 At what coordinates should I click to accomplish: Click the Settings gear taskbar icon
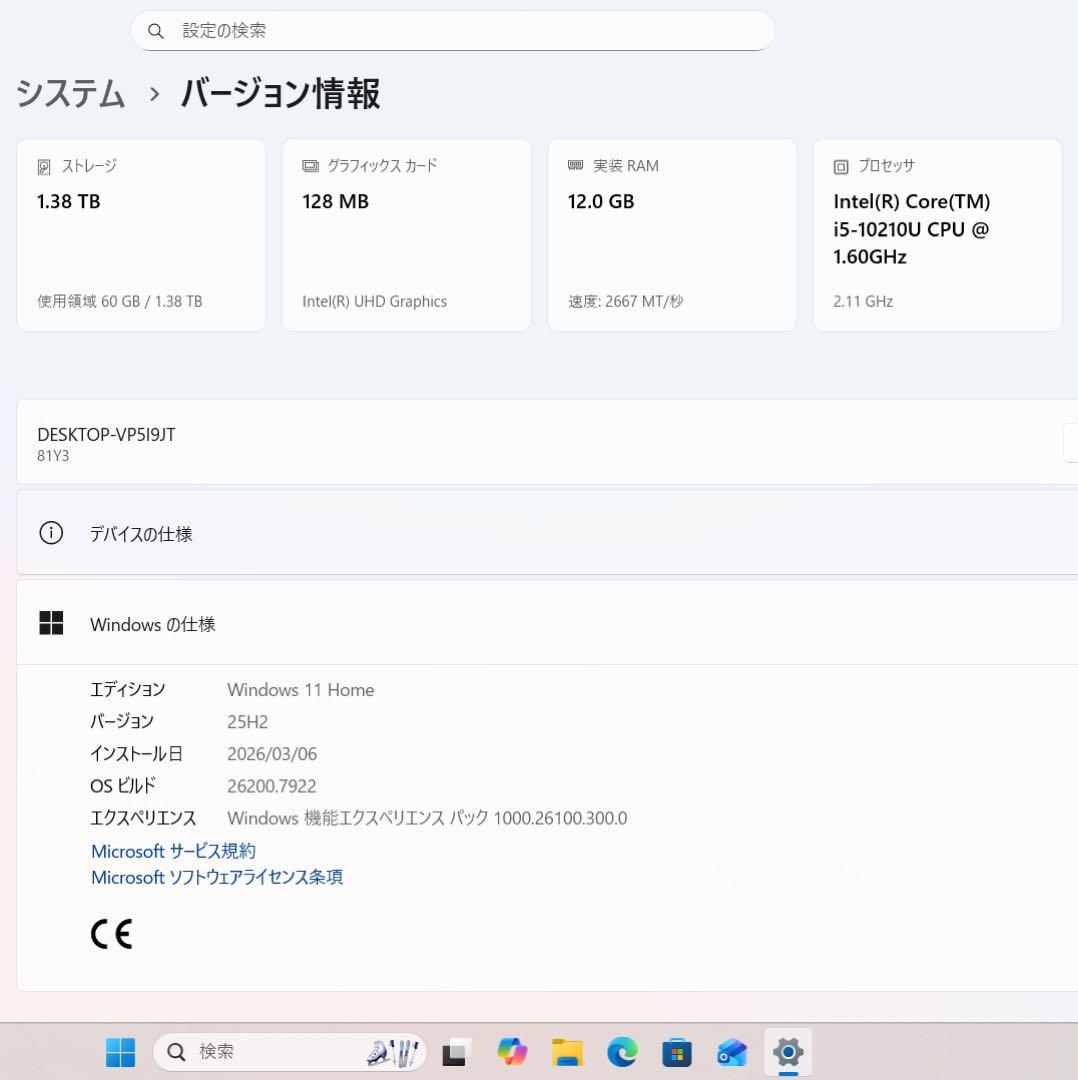[788, 1052]
